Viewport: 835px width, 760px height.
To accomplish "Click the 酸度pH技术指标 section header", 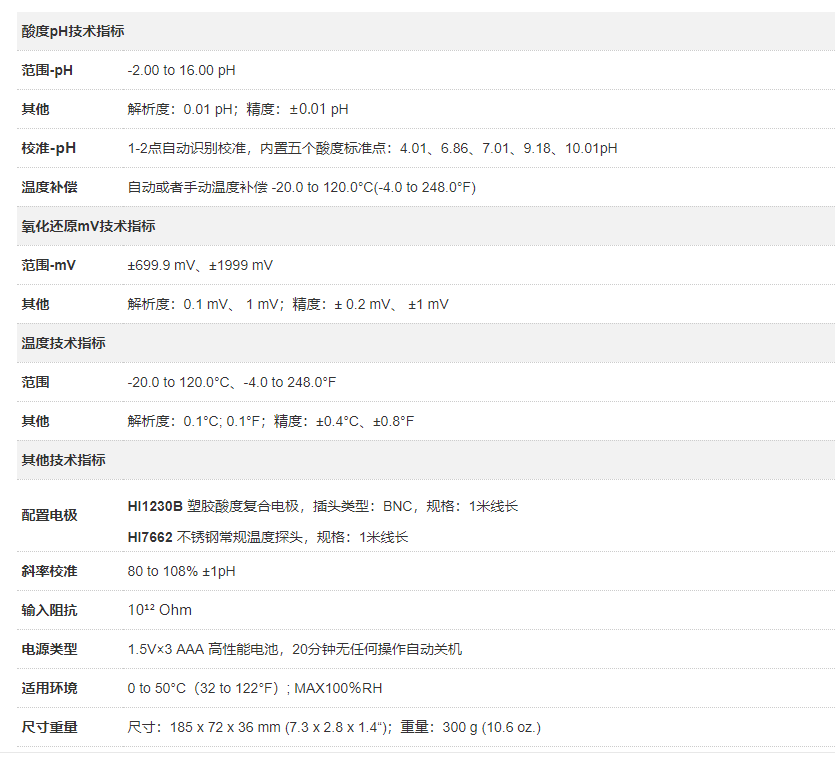I will [x=73, y=32].
